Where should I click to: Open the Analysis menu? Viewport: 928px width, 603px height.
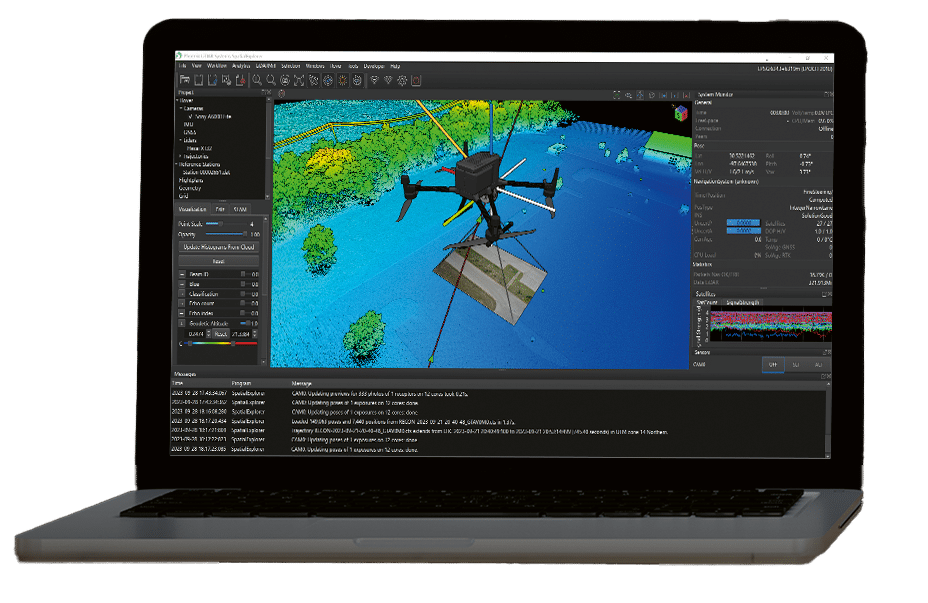pos(242,65)
